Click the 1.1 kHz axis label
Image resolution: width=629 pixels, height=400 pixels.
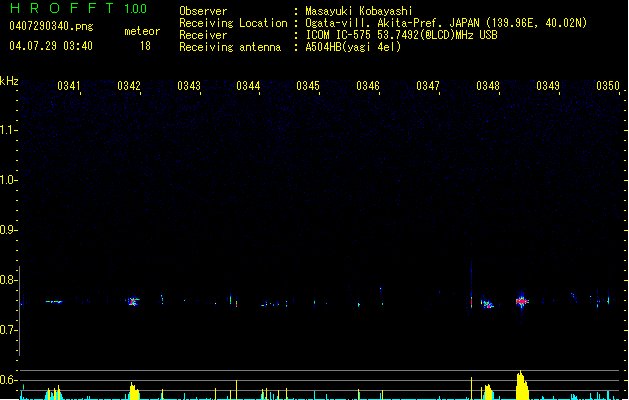tap(8, 130)
